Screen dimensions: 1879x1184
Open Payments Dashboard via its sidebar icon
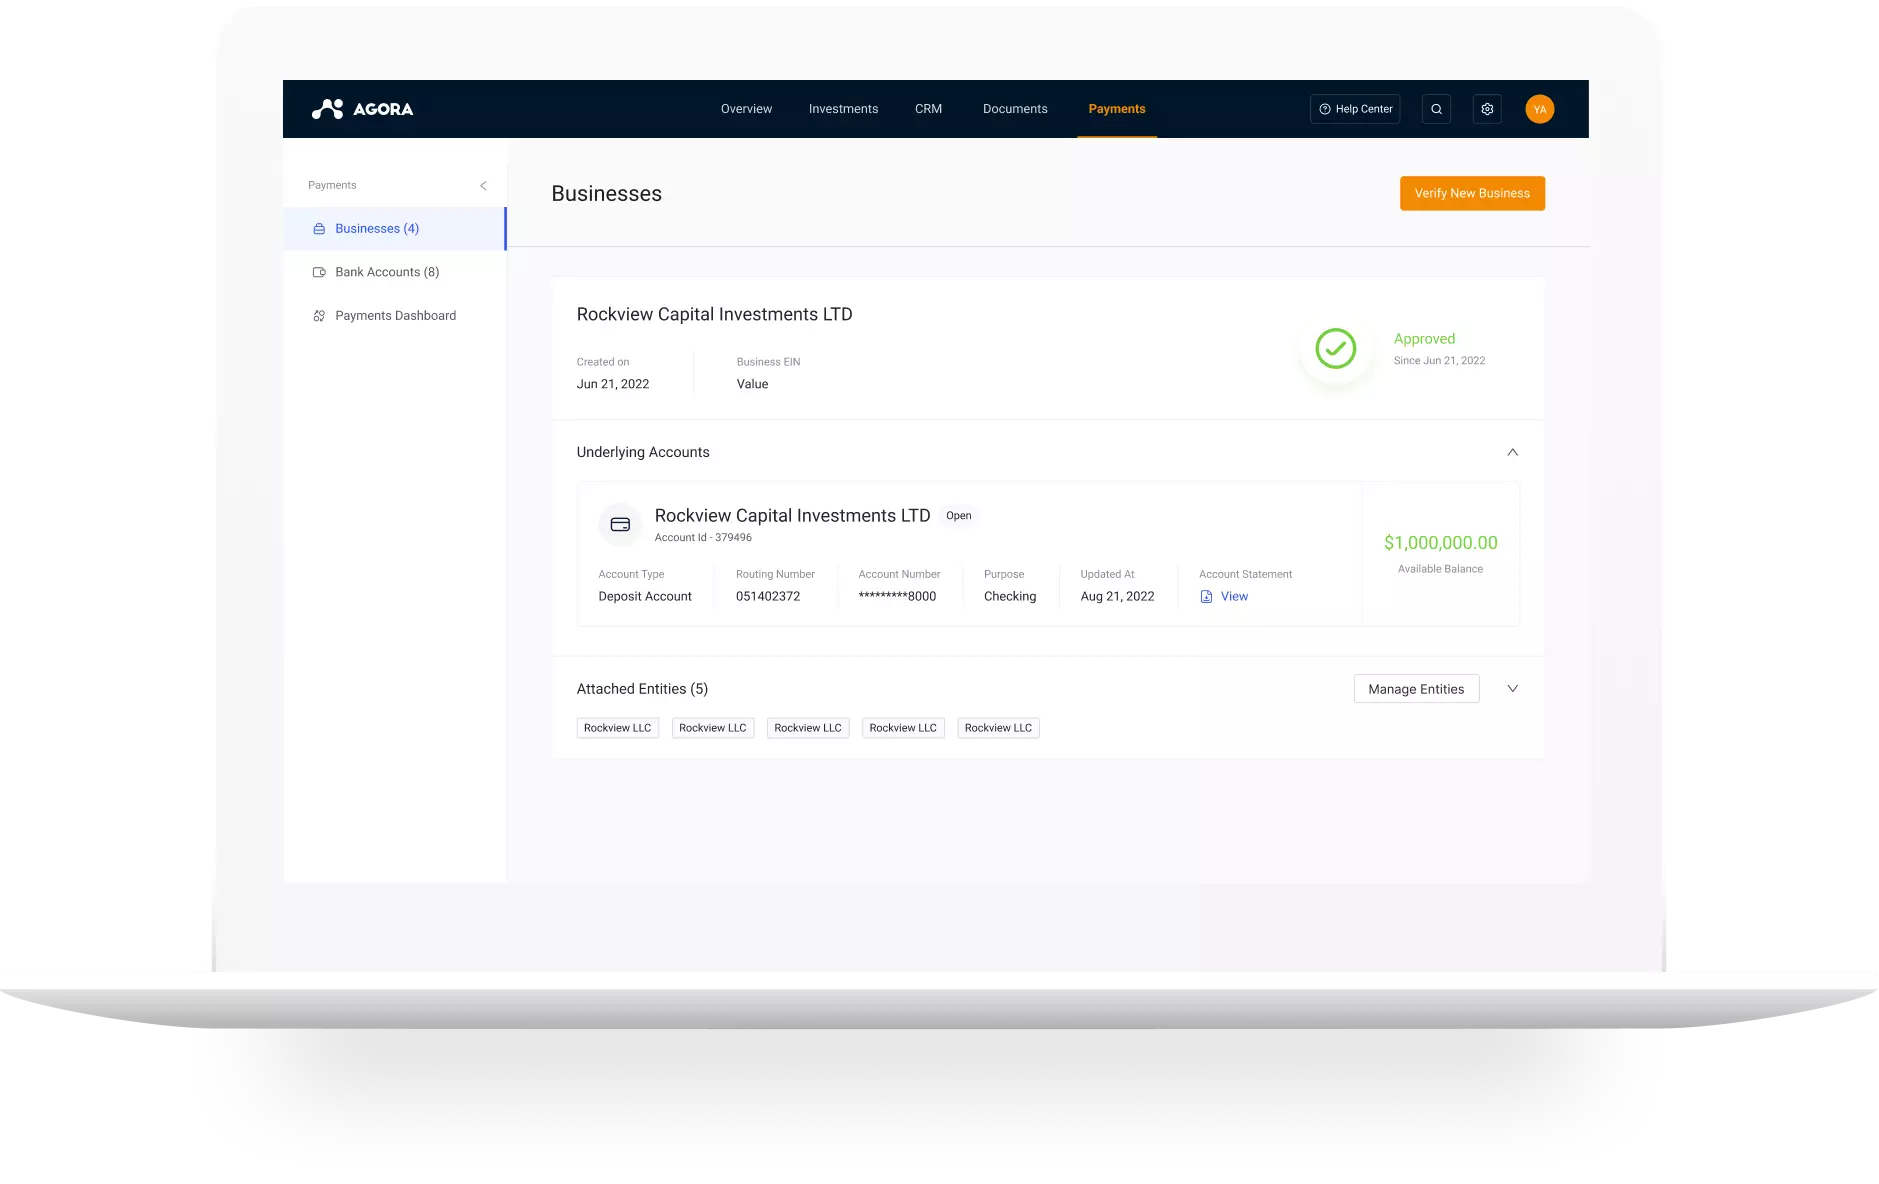(318, 315)
